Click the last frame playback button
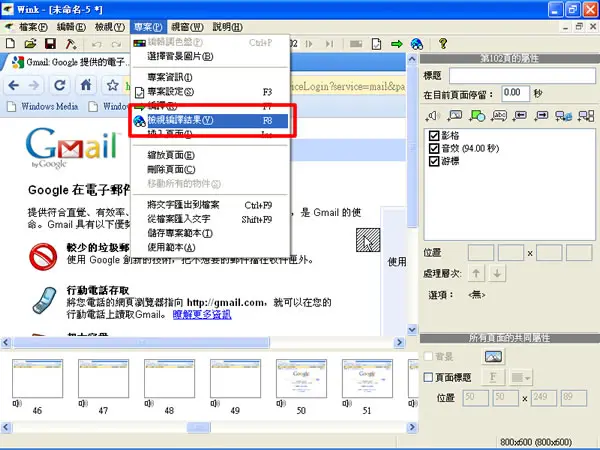 click(329, 44)
